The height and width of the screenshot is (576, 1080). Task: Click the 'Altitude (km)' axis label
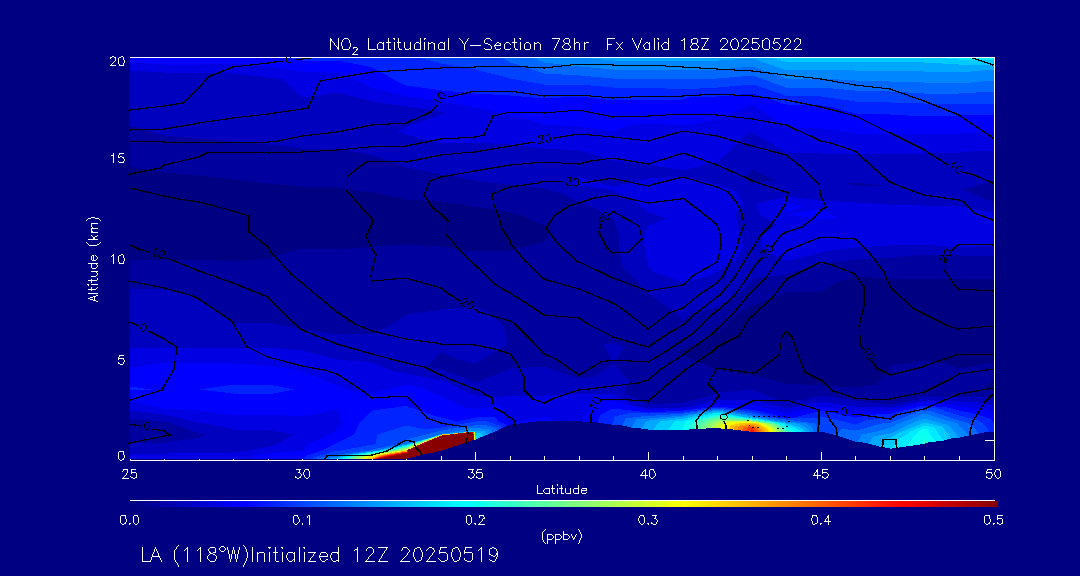click(x=93, y=258)
